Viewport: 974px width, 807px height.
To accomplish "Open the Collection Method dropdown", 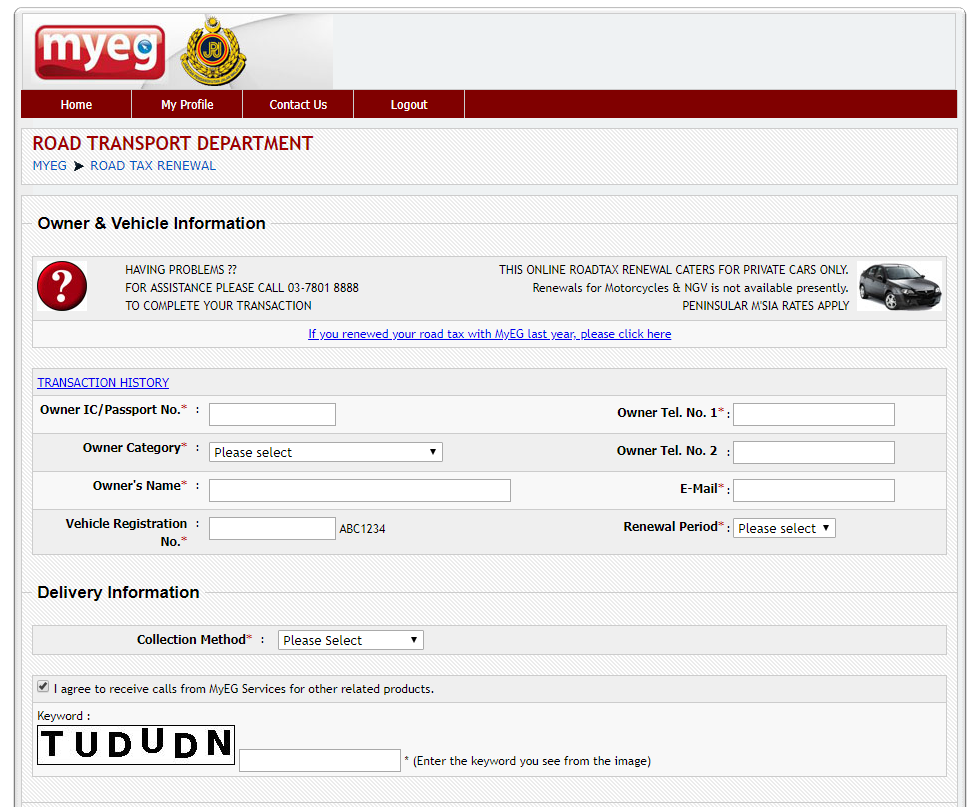I will click(350, 640).
